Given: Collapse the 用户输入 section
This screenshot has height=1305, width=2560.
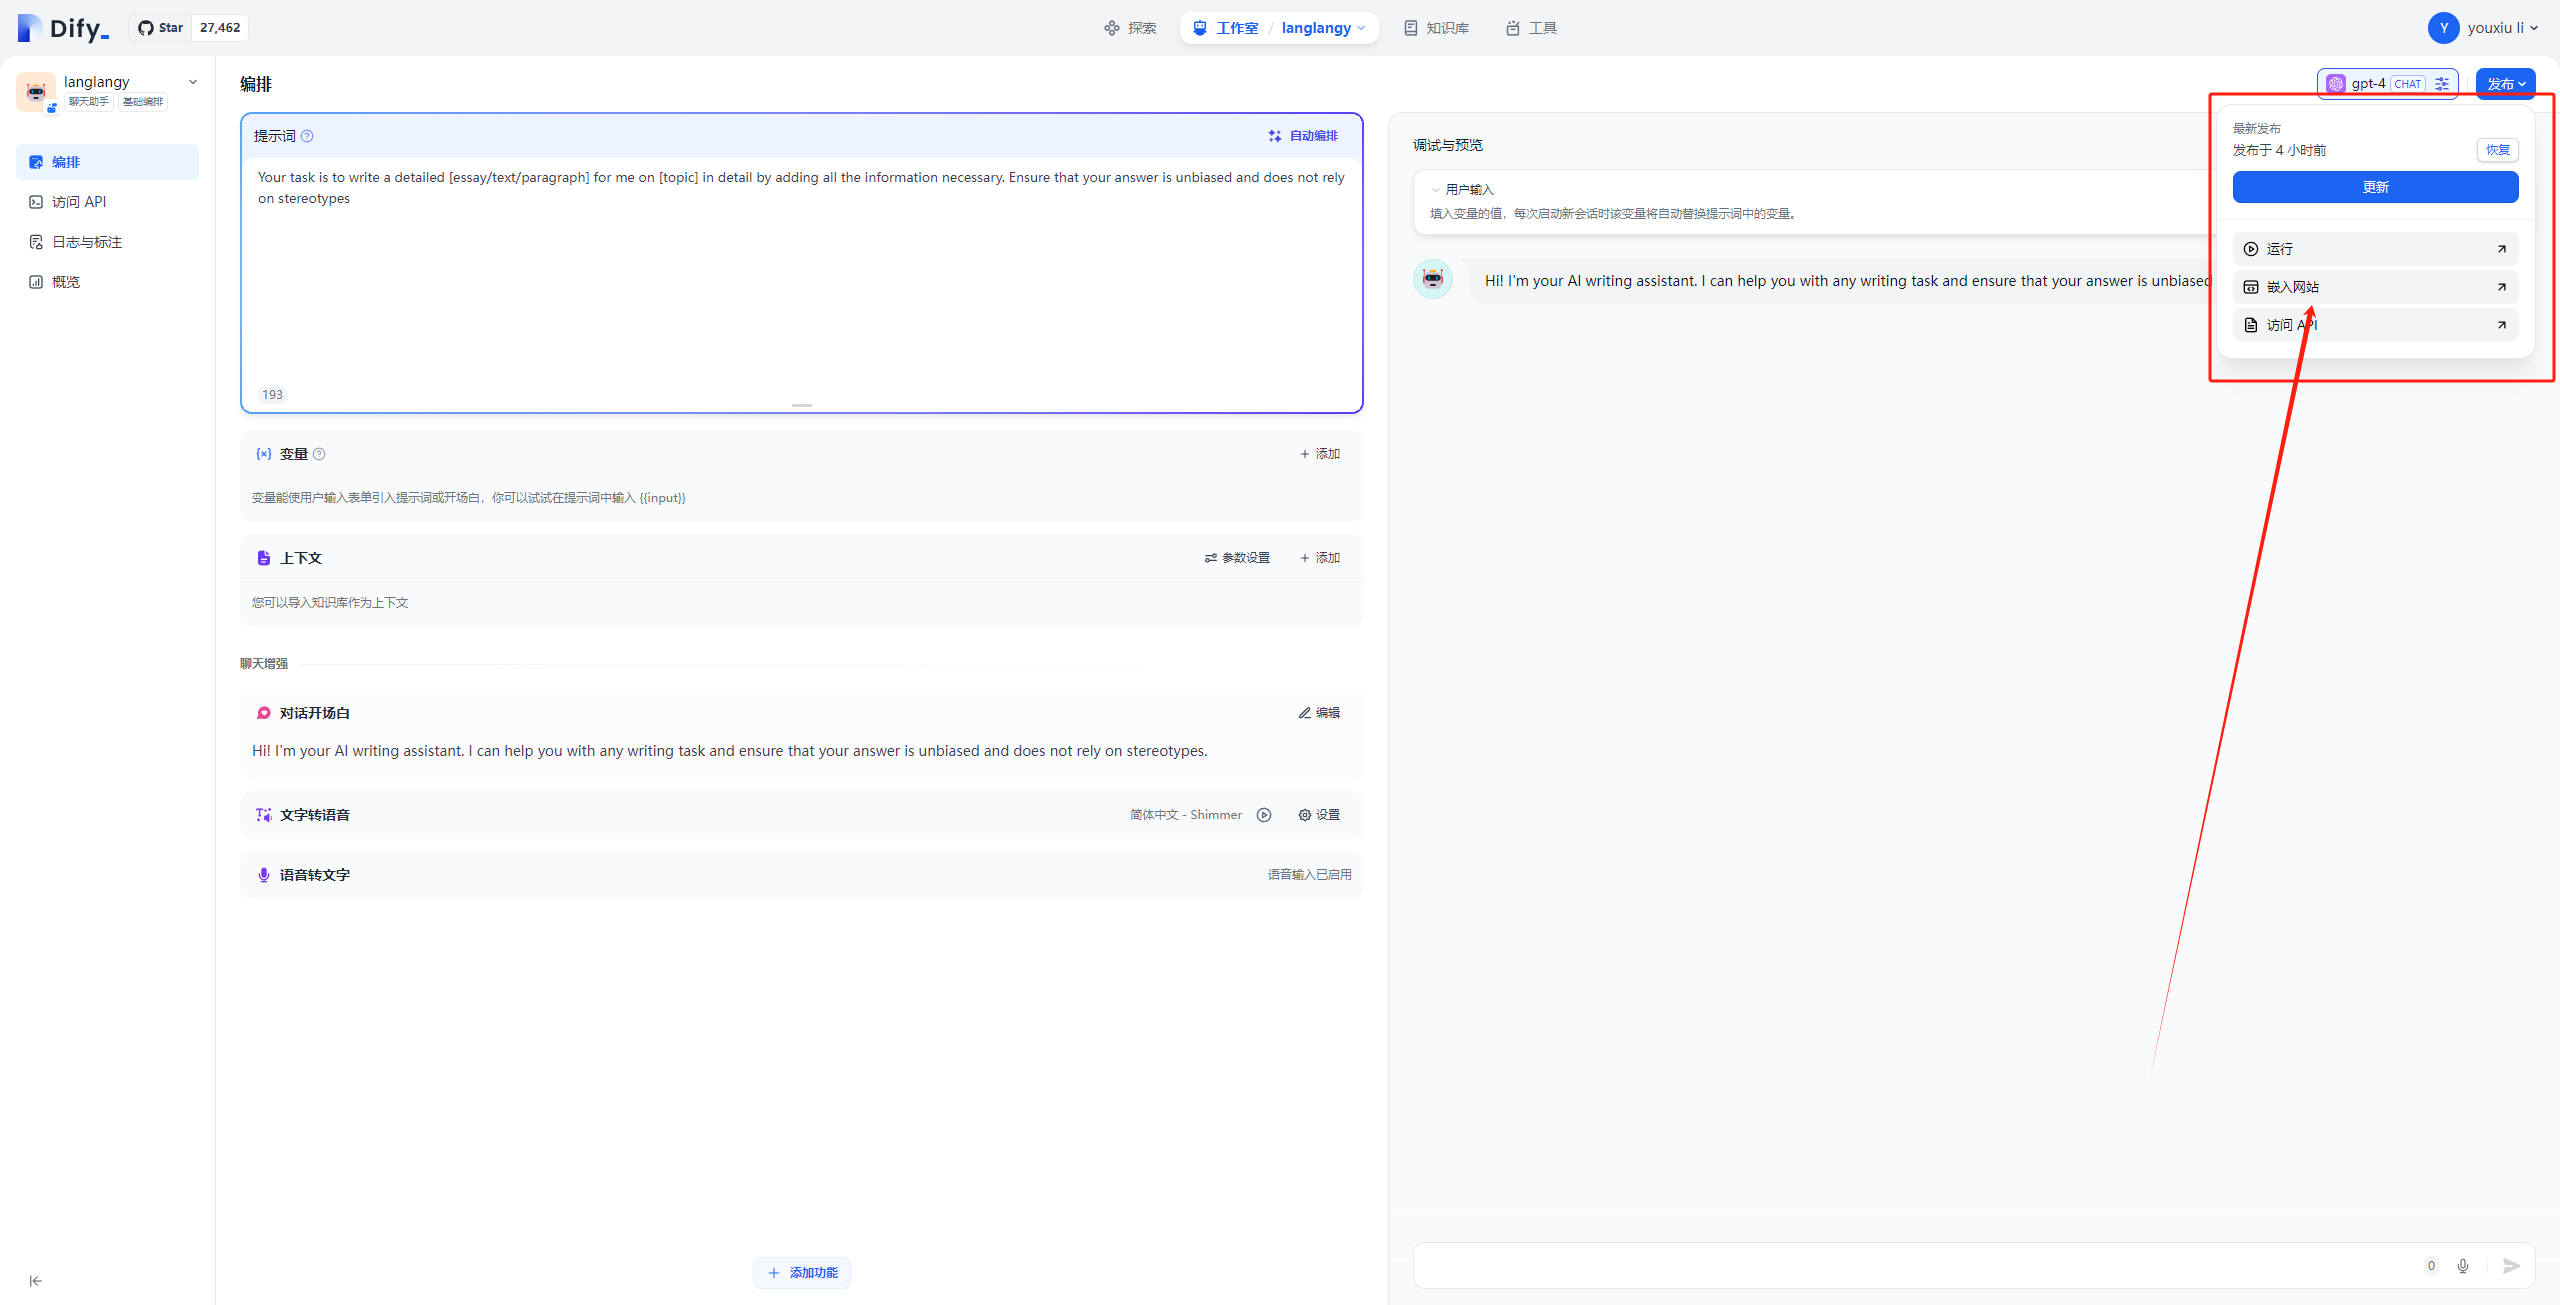Looking at the screenshot, I should point(1436,189).
